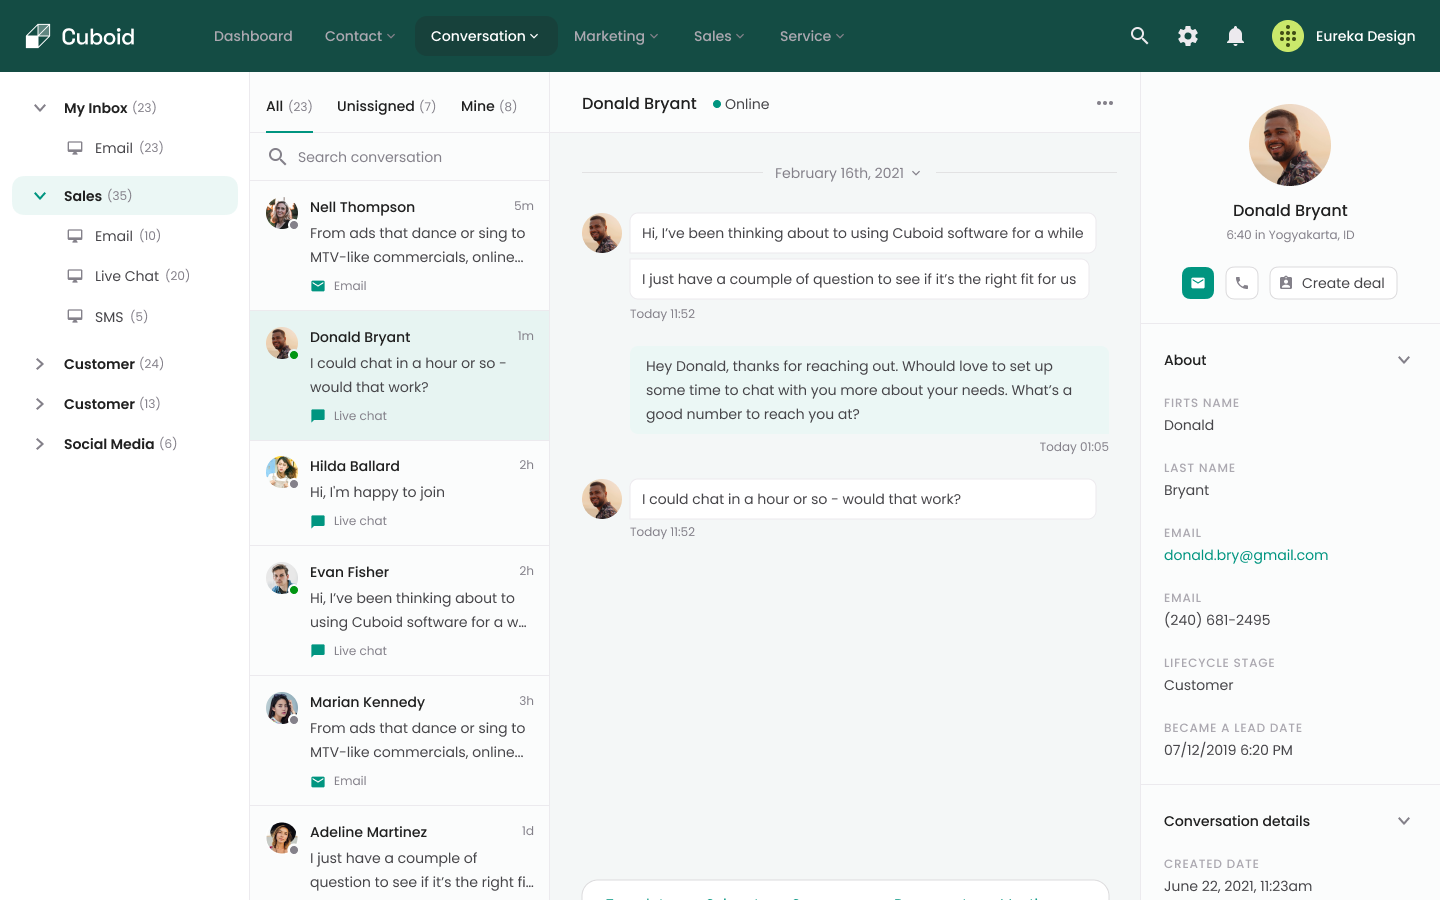This screenshot has height=900, width=1440.
Task: Open the donald.bry@gmail.com email link
Action: [x=1245, y=555]
